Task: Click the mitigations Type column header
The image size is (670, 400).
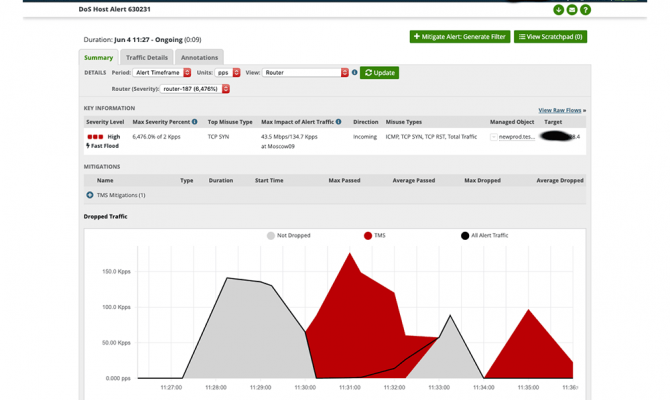Action: tap(186, 180)
